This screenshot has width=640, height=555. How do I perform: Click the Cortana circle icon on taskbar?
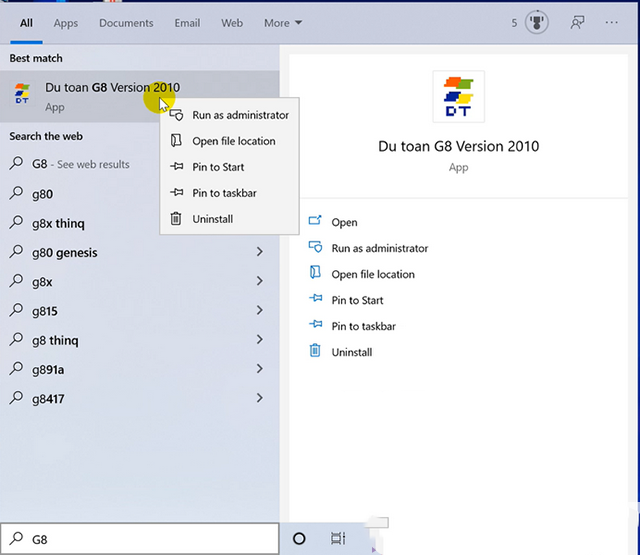(x=299, y=539)
